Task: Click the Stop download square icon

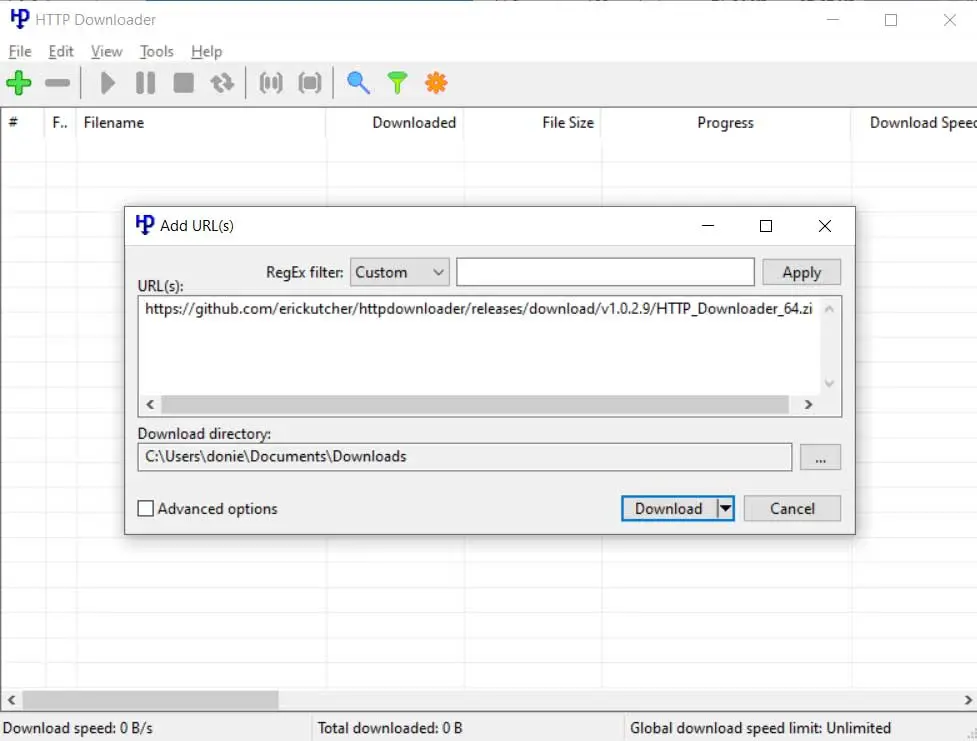Action: (x=183, y=83)
